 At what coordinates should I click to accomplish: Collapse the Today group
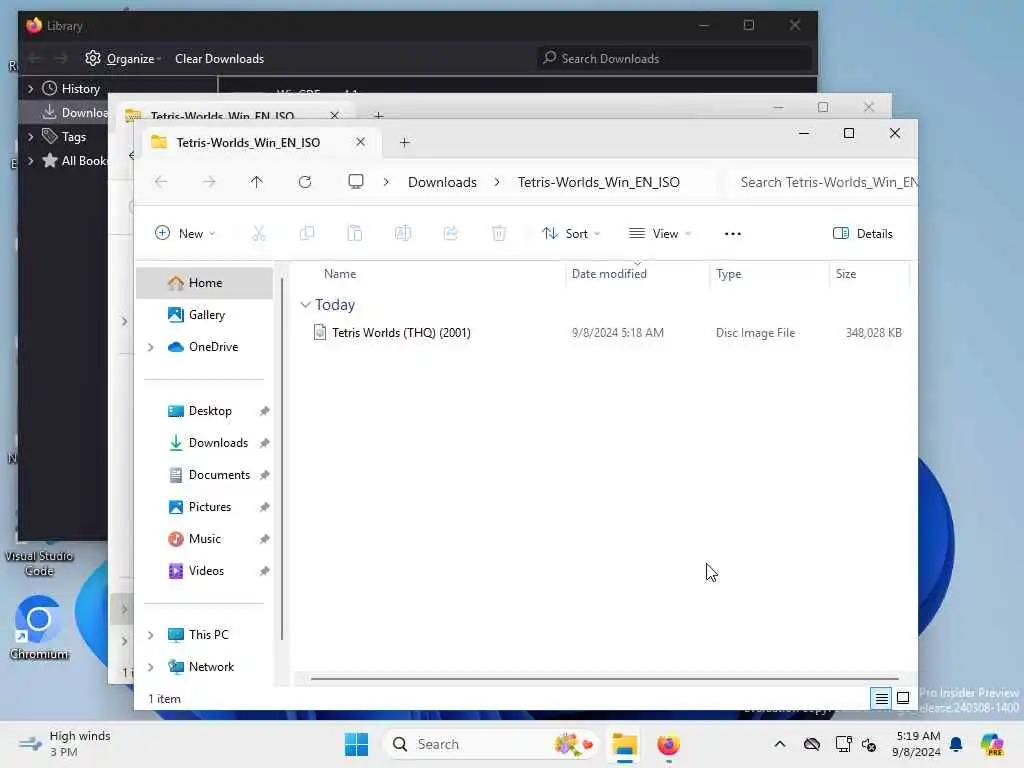click(x=305, y=305)
